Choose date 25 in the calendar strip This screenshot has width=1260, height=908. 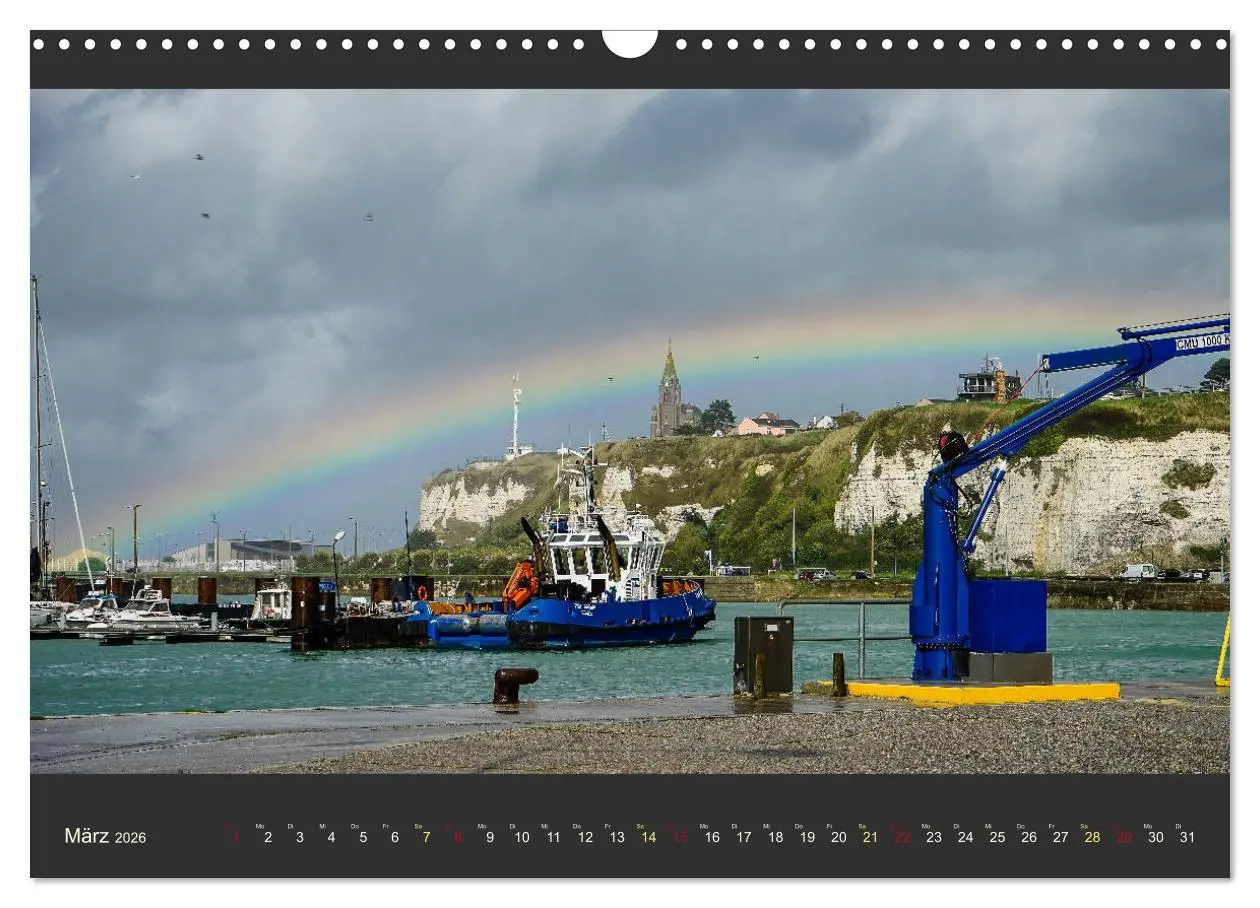coord(997,837)
